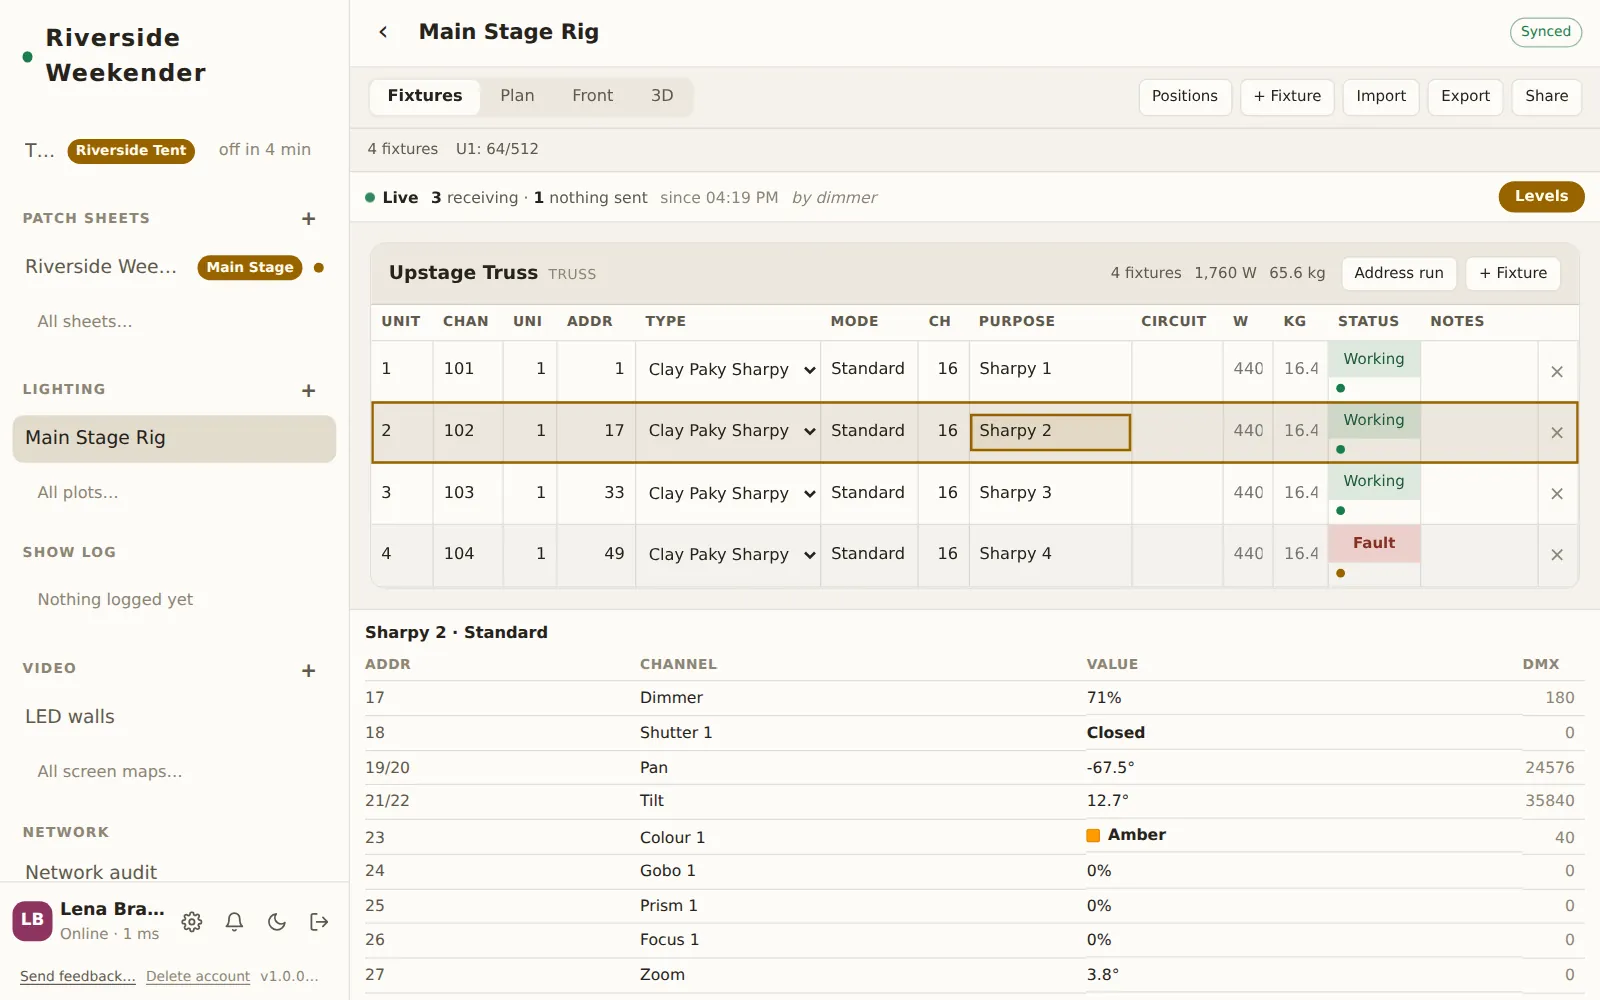Open type dropdown for unit 3

pyautogui.click(x=728, y=493)
